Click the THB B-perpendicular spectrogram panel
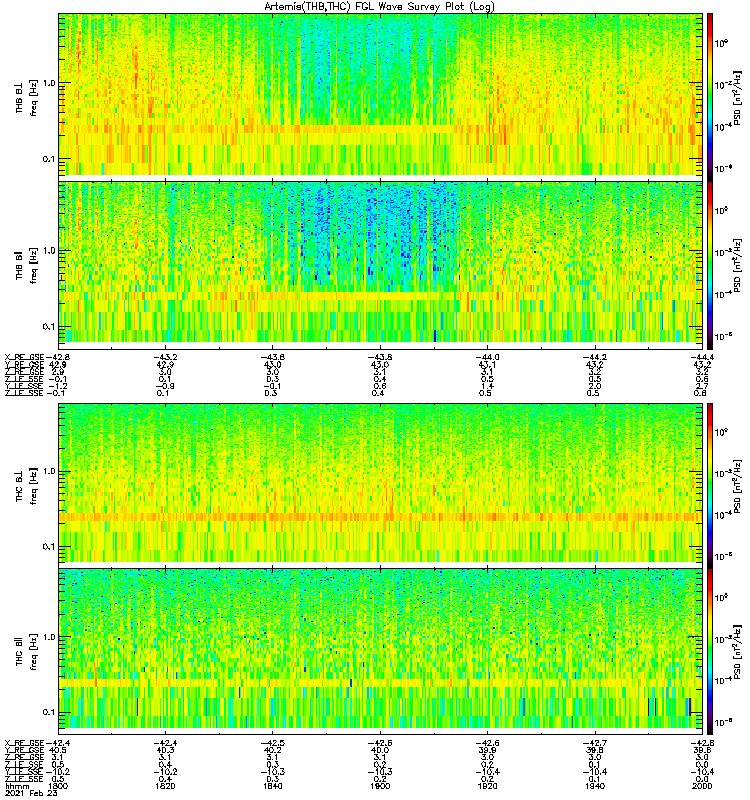750x800 pixels. coord(381,95)
